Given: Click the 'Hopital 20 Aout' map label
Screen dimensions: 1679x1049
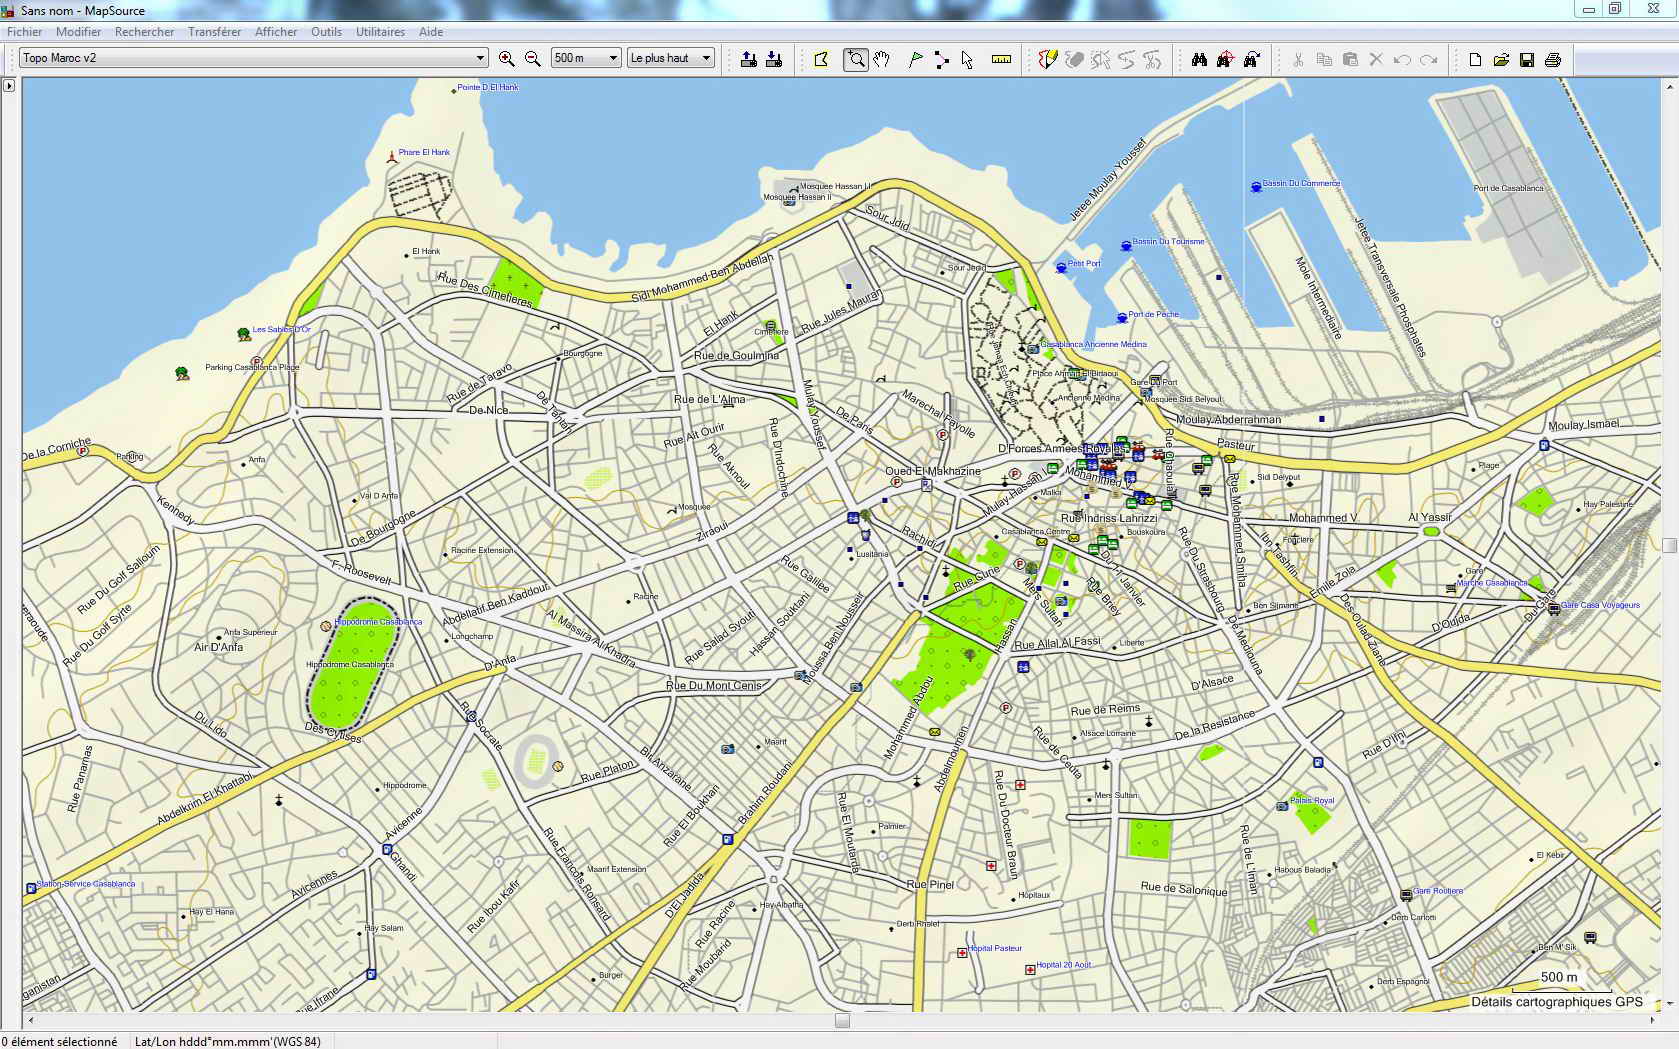Looking at the screenshot, I should click(x=1064, y=965).
